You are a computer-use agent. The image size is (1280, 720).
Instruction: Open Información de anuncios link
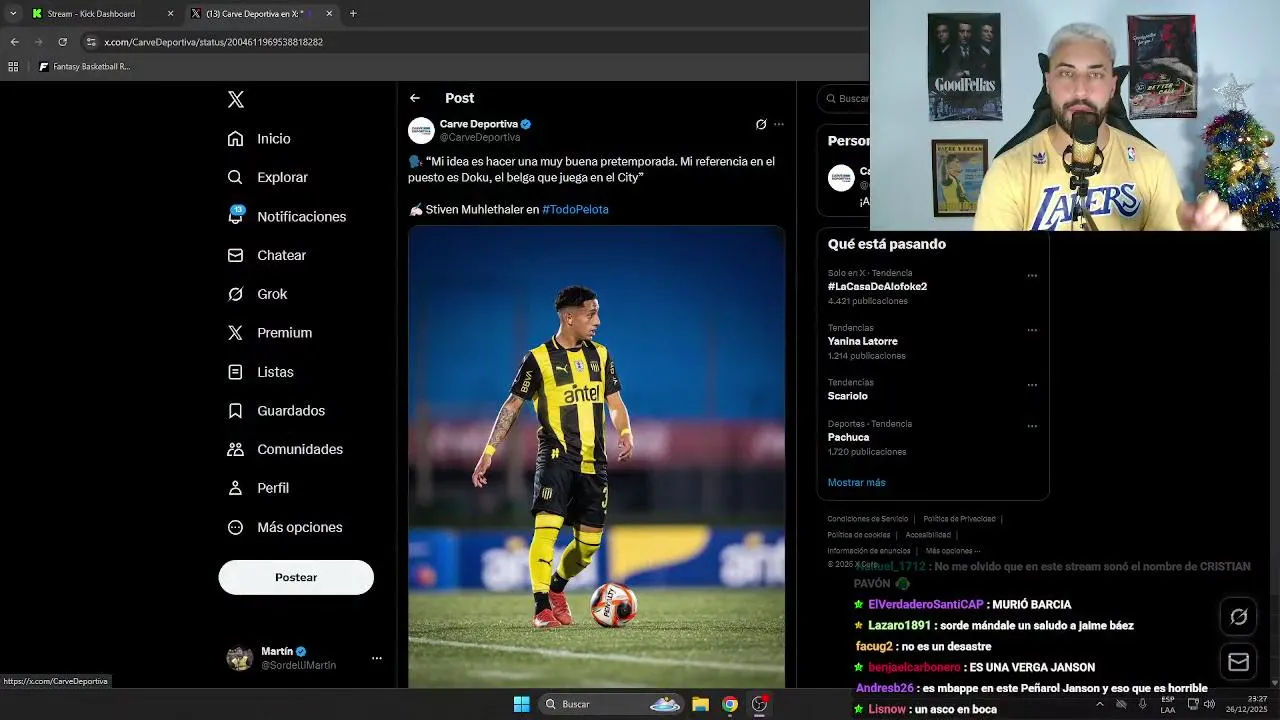click(x=869, y=551)
